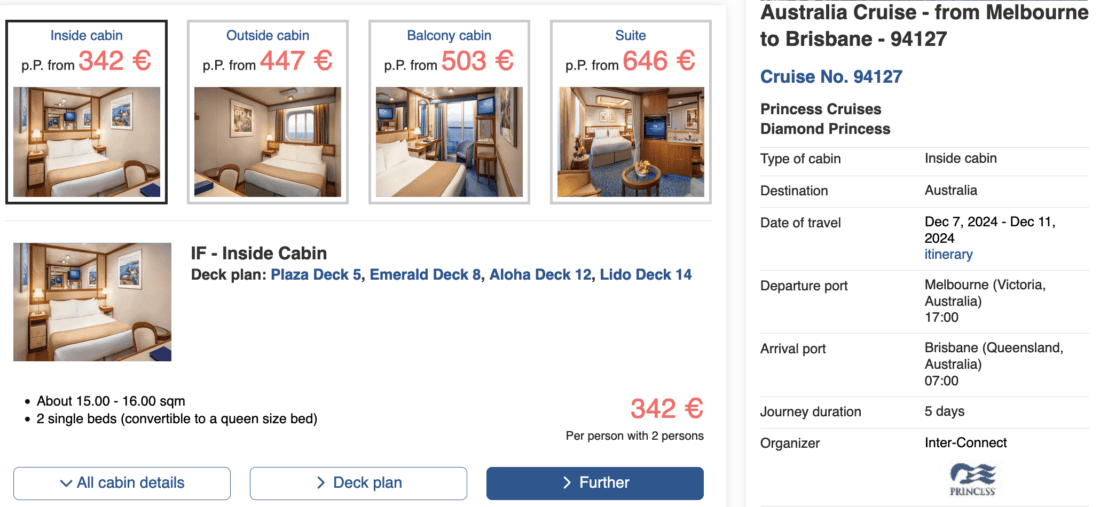Viewport: 1100px width, 507px height.
Task: Open the Plaza Deck 5 plan link
Action: pyautogui.click(x=316, y=274)
